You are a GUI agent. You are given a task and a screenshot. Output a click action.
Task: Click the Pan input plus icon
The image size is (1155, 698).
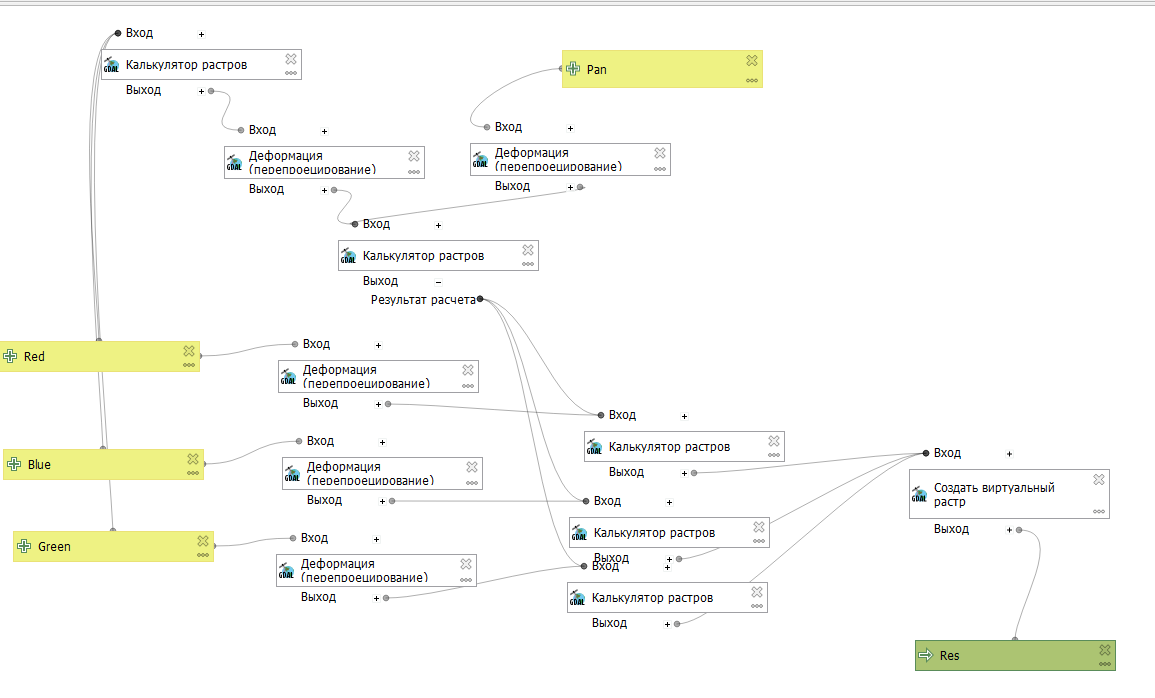(573, 69)
